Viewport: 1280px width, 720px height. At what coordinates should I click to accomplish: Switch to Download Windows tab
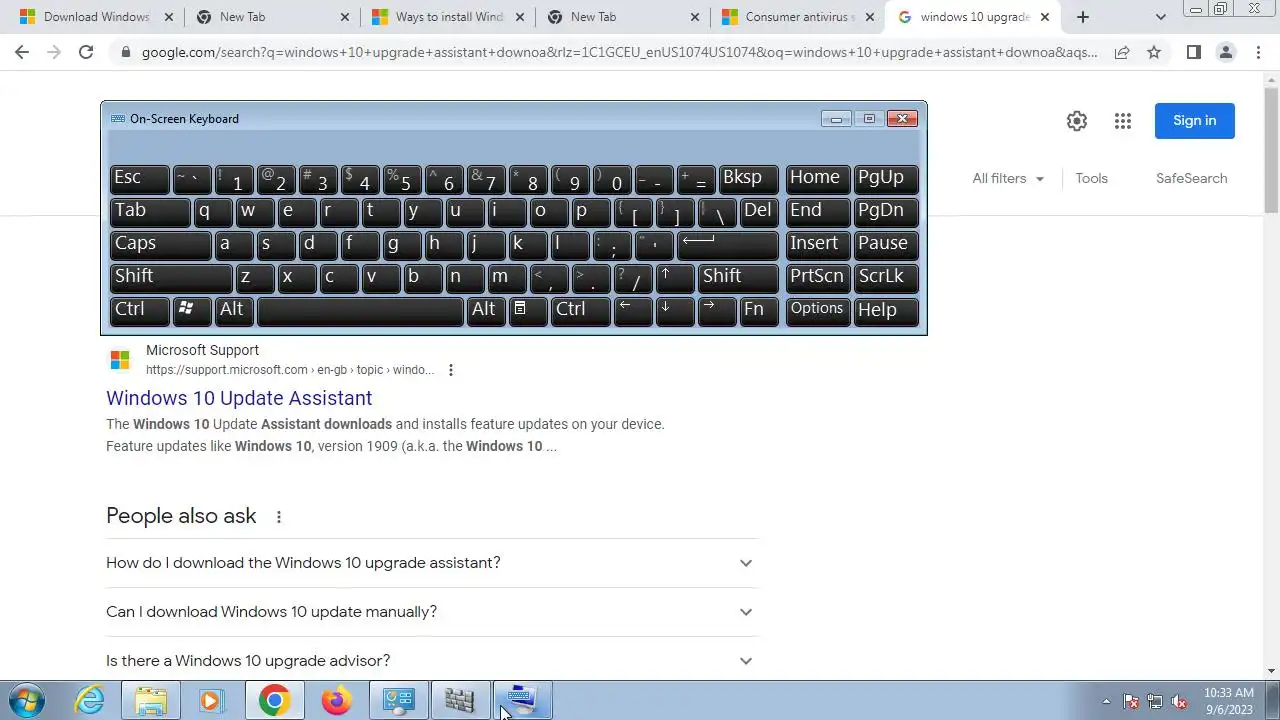(x=96, y=17)
